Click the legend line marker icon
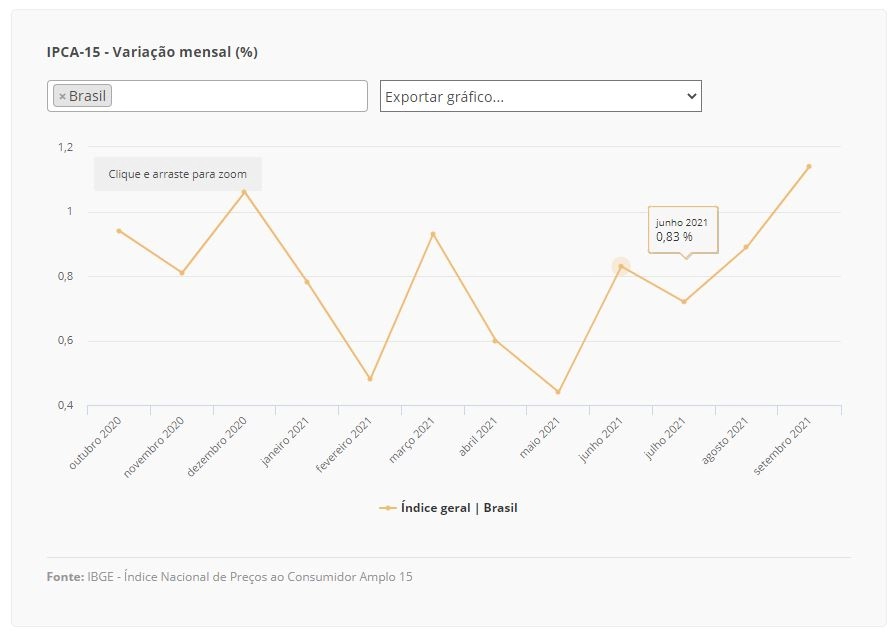895x634 pixels. click(x=388, y=508)
